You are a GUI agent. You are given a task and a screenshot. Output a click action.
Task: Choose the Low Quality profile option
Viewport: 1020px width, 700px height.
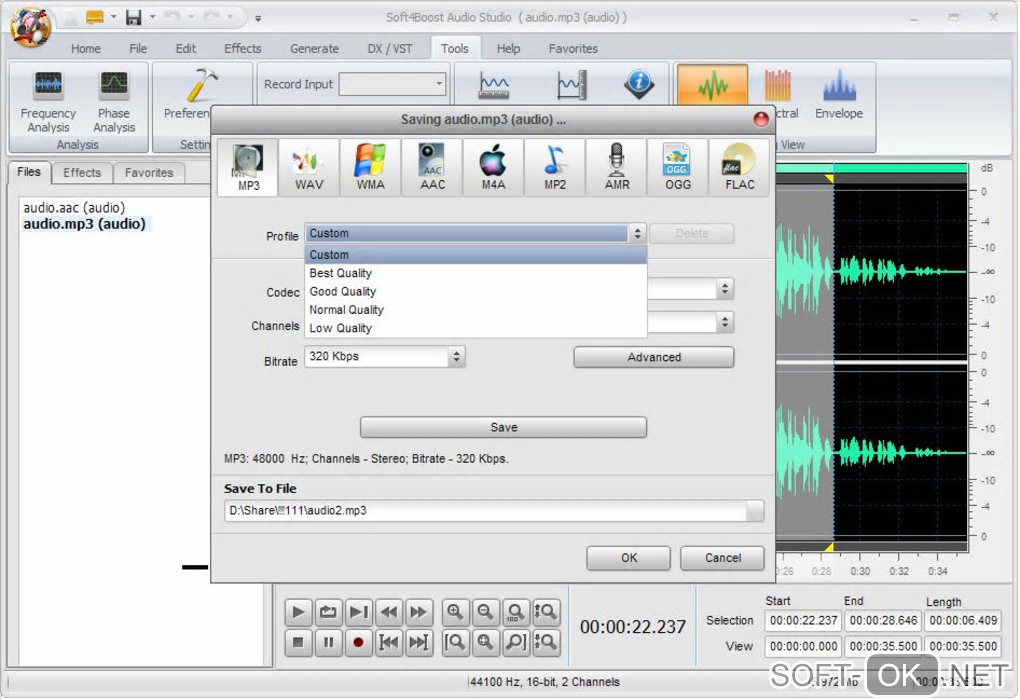(x=341, y=328)
